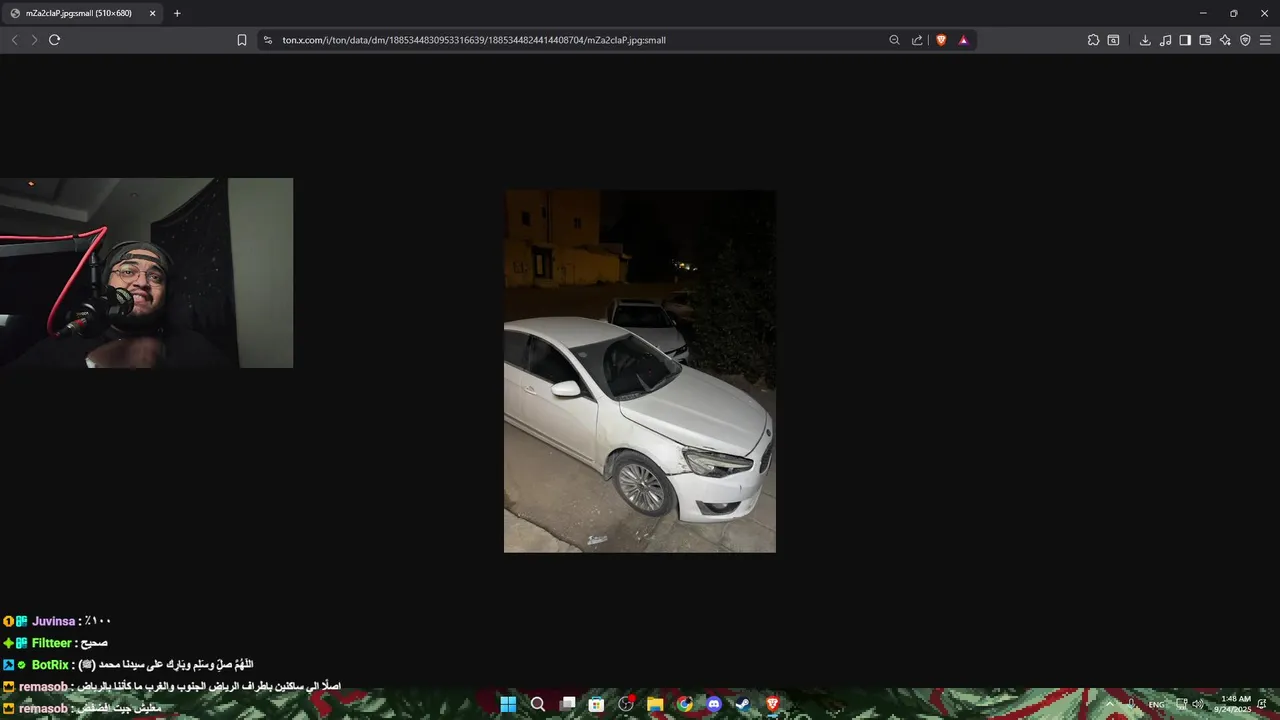Open the clock showing 1:48 AM
1280x720 pixels.
coord(1232,704)
